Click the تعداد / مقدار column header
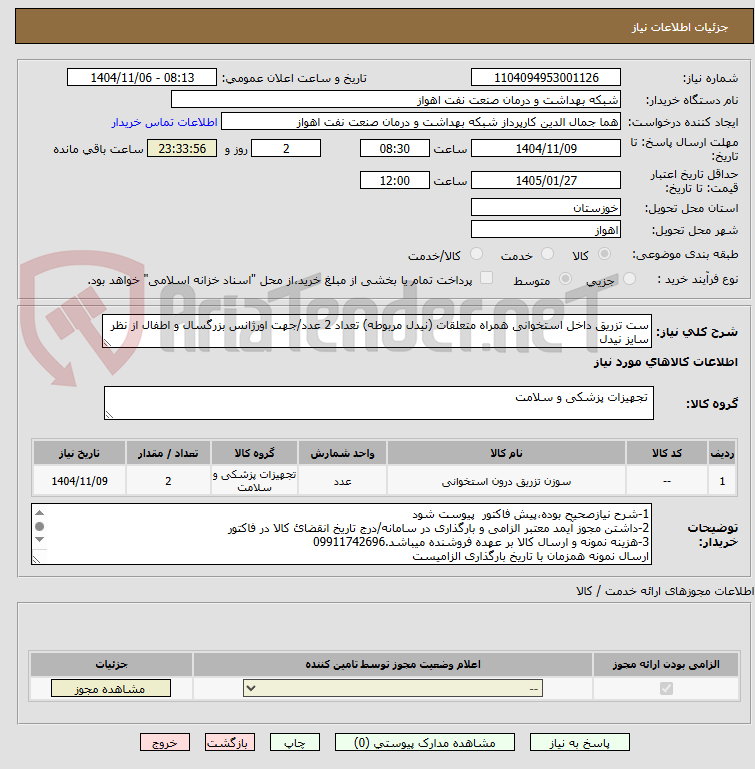Screen dimensions: 755x769 [168, 453]
